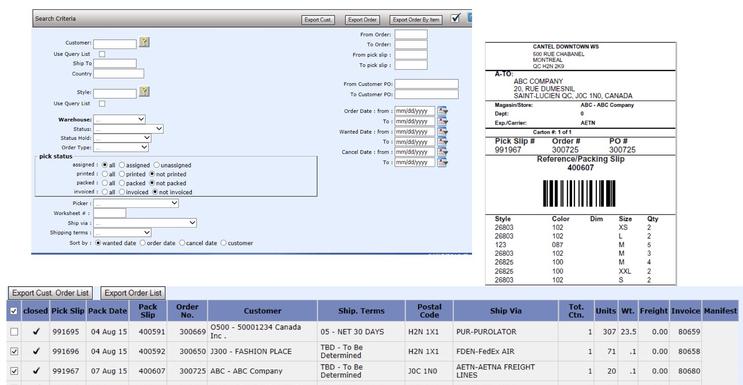Open the Customer lookup help icon

(145, 42)
